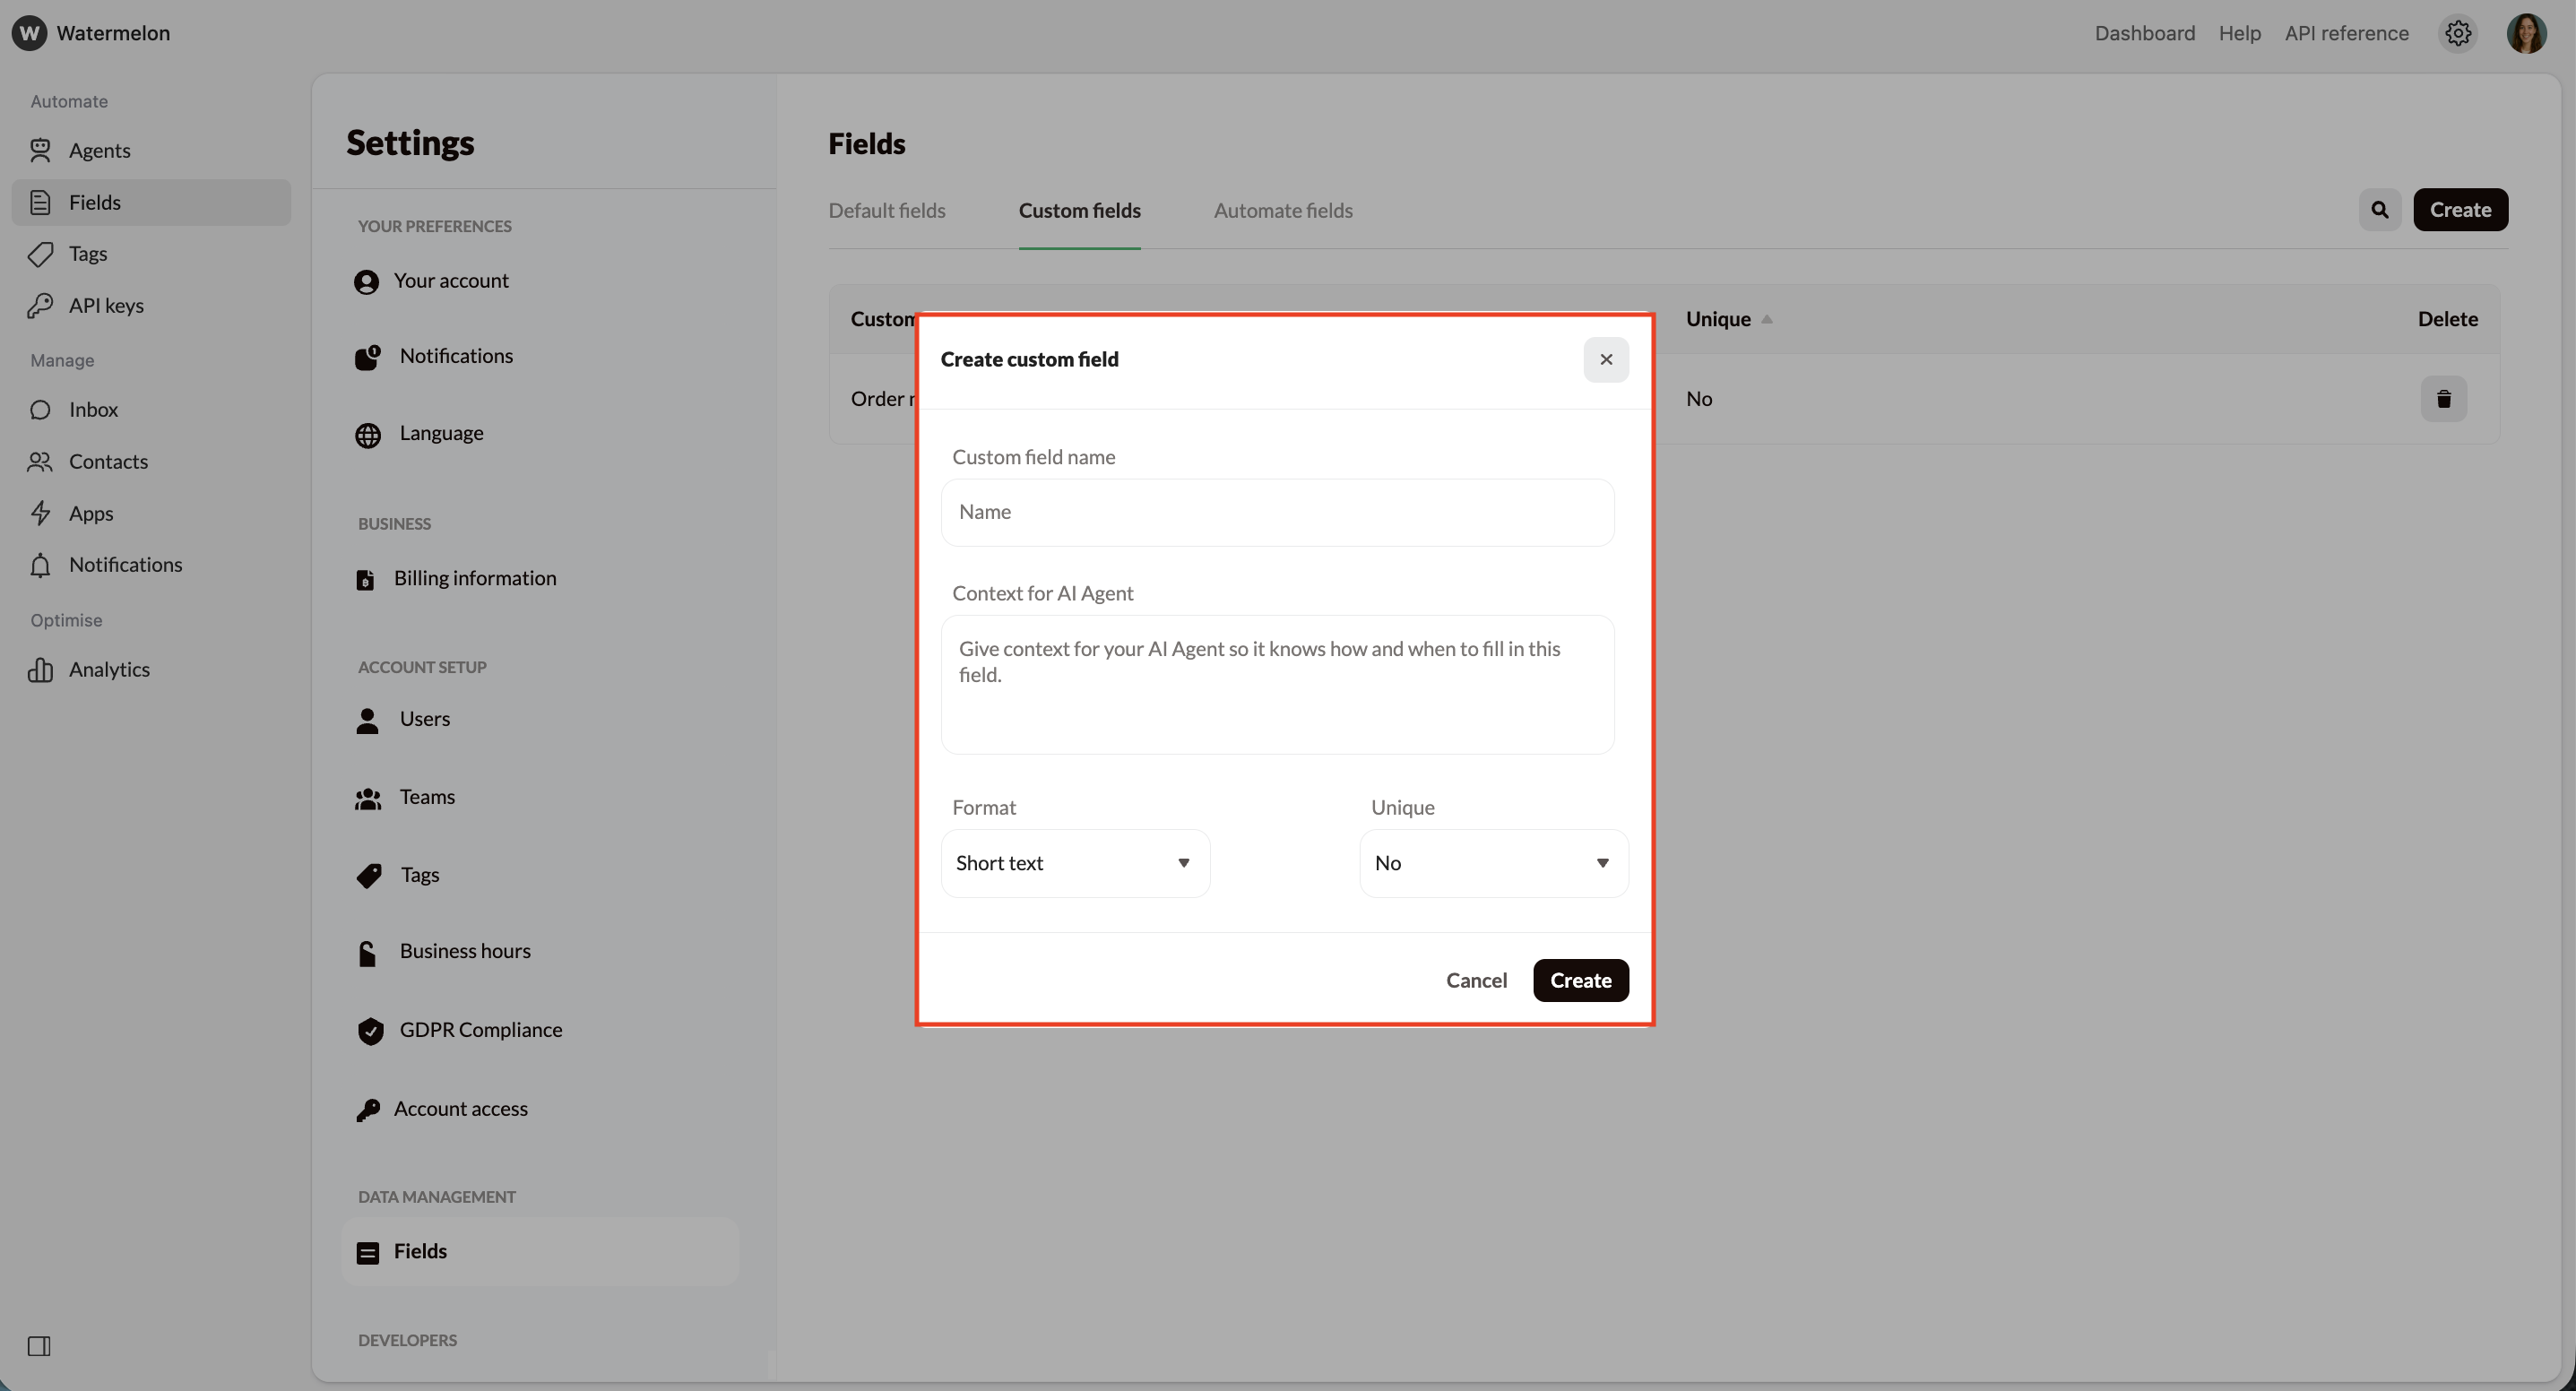This screenshot has width=2576, height=1391.
Task: Toggle the sidebar collapse control
Action: tap(40, 1346)
